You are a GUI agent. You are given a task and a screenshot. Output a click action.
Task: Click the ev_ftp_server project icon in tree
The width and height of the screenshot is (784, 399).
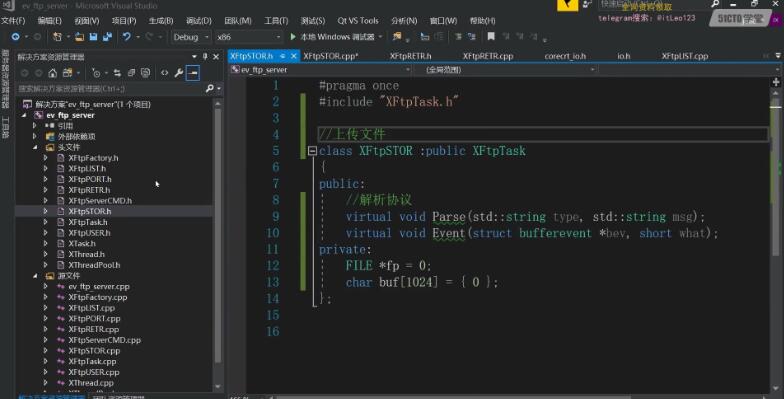tap(38, 115)
